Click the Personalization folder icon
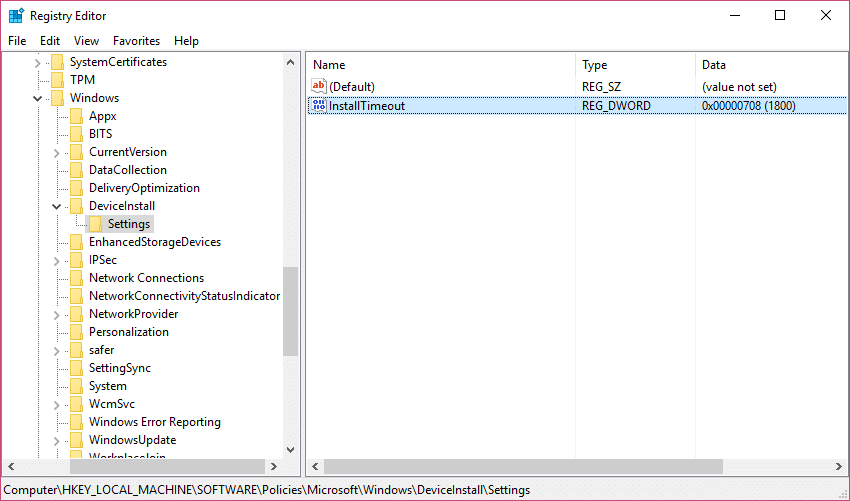The width and height of the screenshot is (850, 501). point(76,332)
